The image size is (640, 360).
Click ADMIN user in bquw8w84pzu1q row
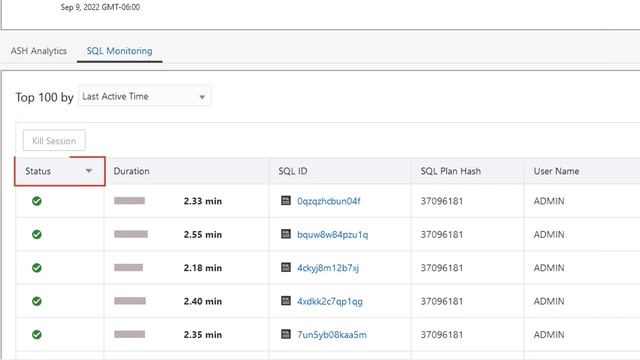(x=549, y=235)
